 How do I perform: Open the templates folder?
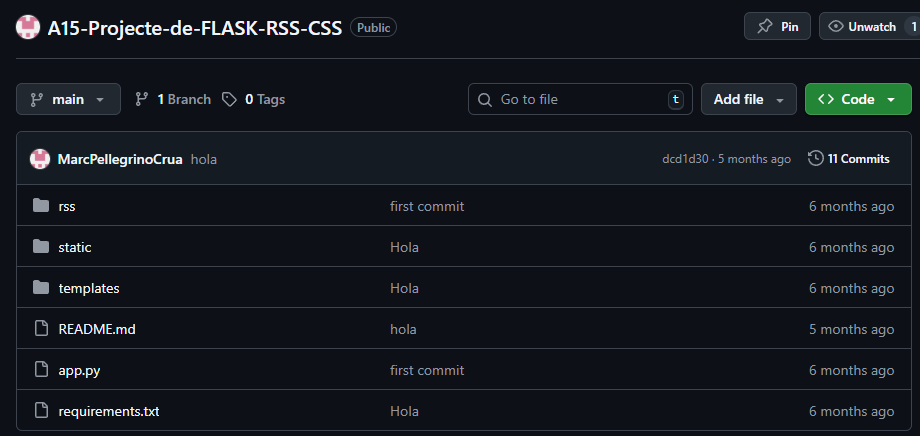click(x=89, y=289)
